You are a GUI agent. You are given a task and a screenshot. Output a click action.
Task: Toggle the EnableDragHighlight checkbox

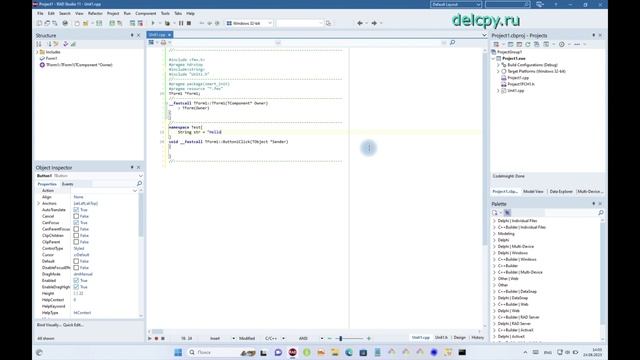click(x=76, y=287)
